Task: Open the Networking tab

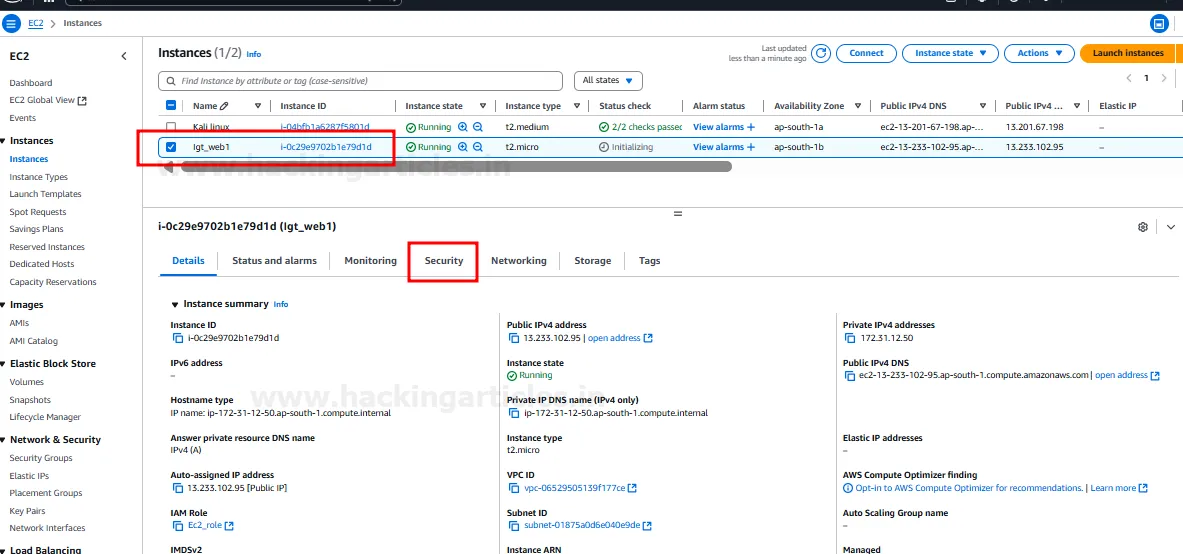Action: tap(518, 261)
